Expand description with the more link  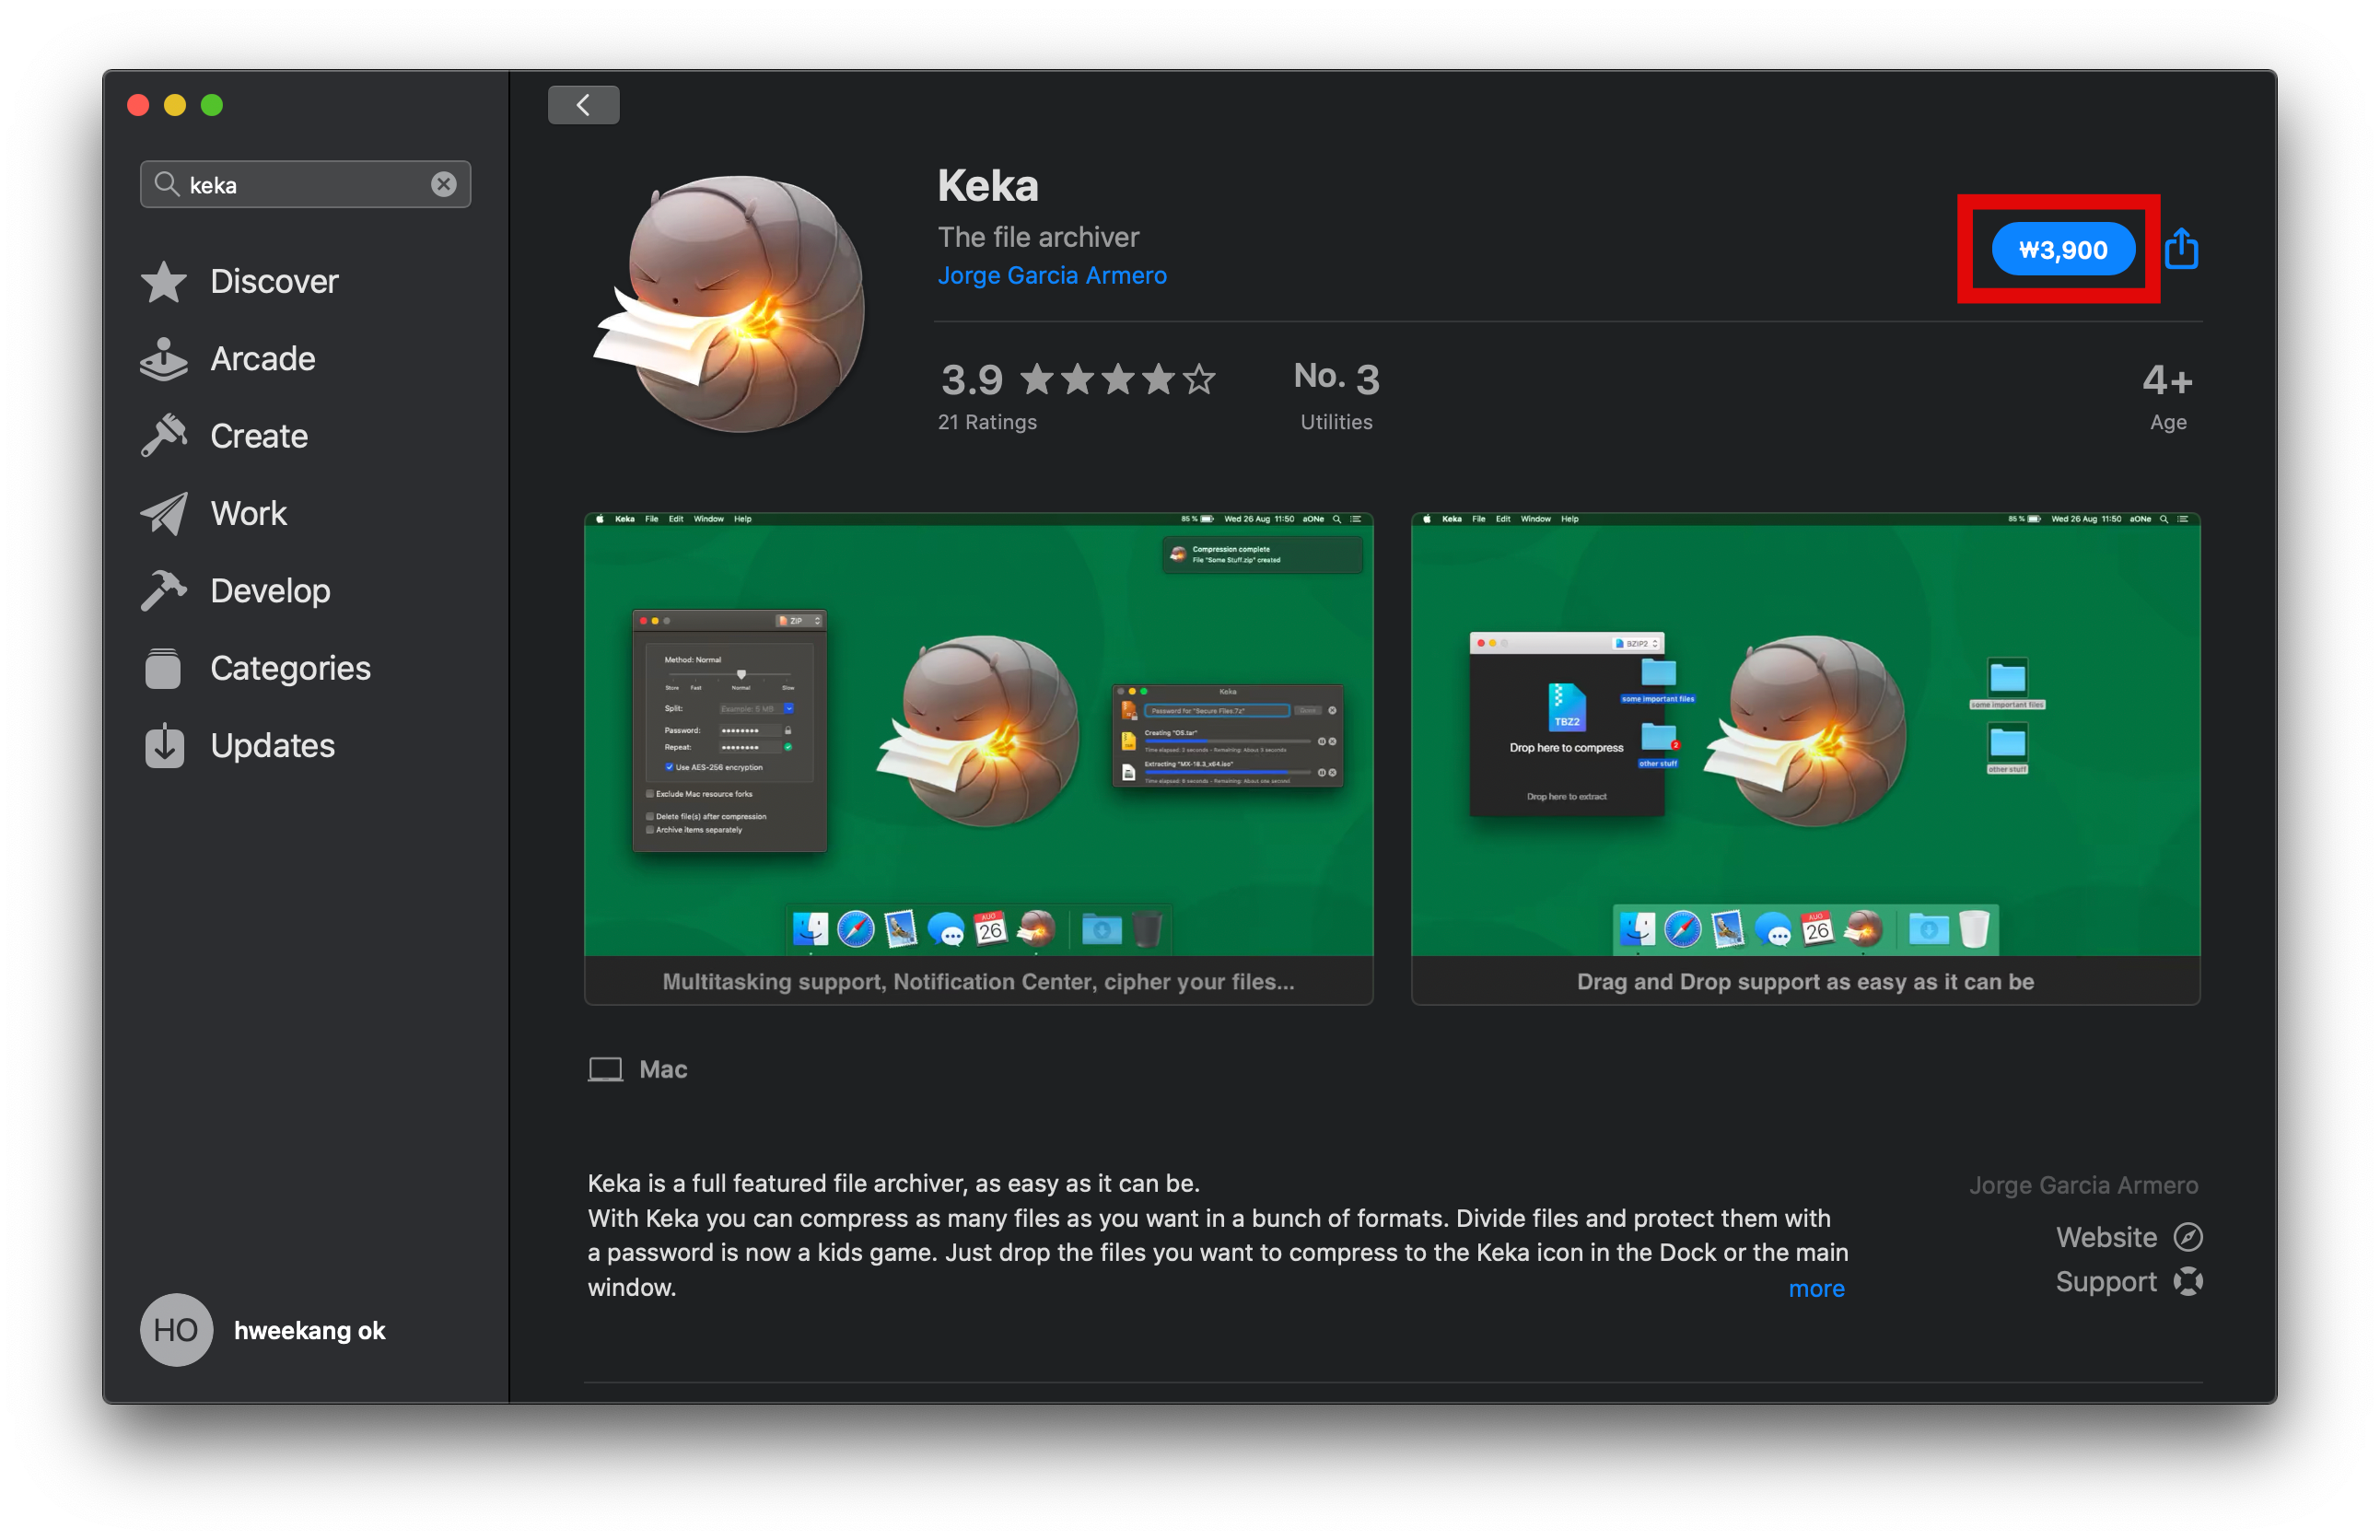pyautogui.click(x=1816, y=1289)
